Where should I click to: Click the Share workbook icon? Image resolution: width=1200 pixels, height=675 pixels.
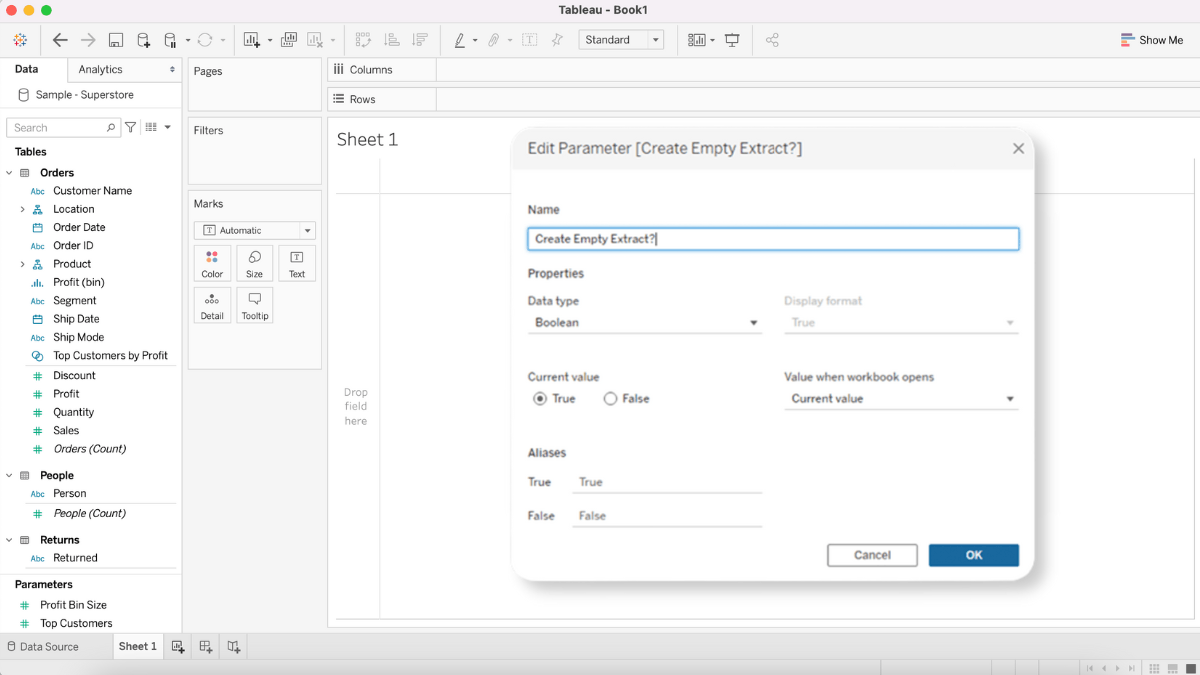(772, 40)
